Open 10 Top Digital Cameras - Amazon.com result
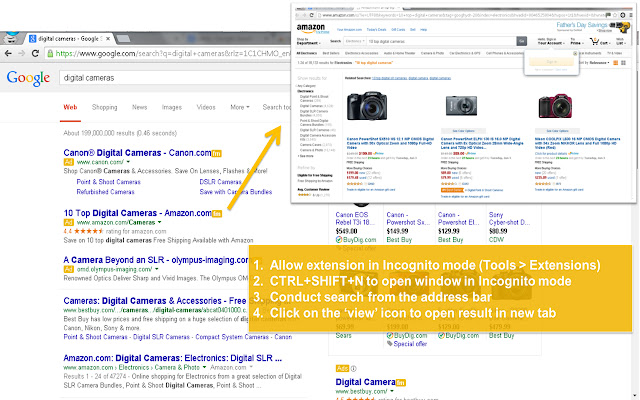Viewport: 640px width, 400px height. coord(138,213)
